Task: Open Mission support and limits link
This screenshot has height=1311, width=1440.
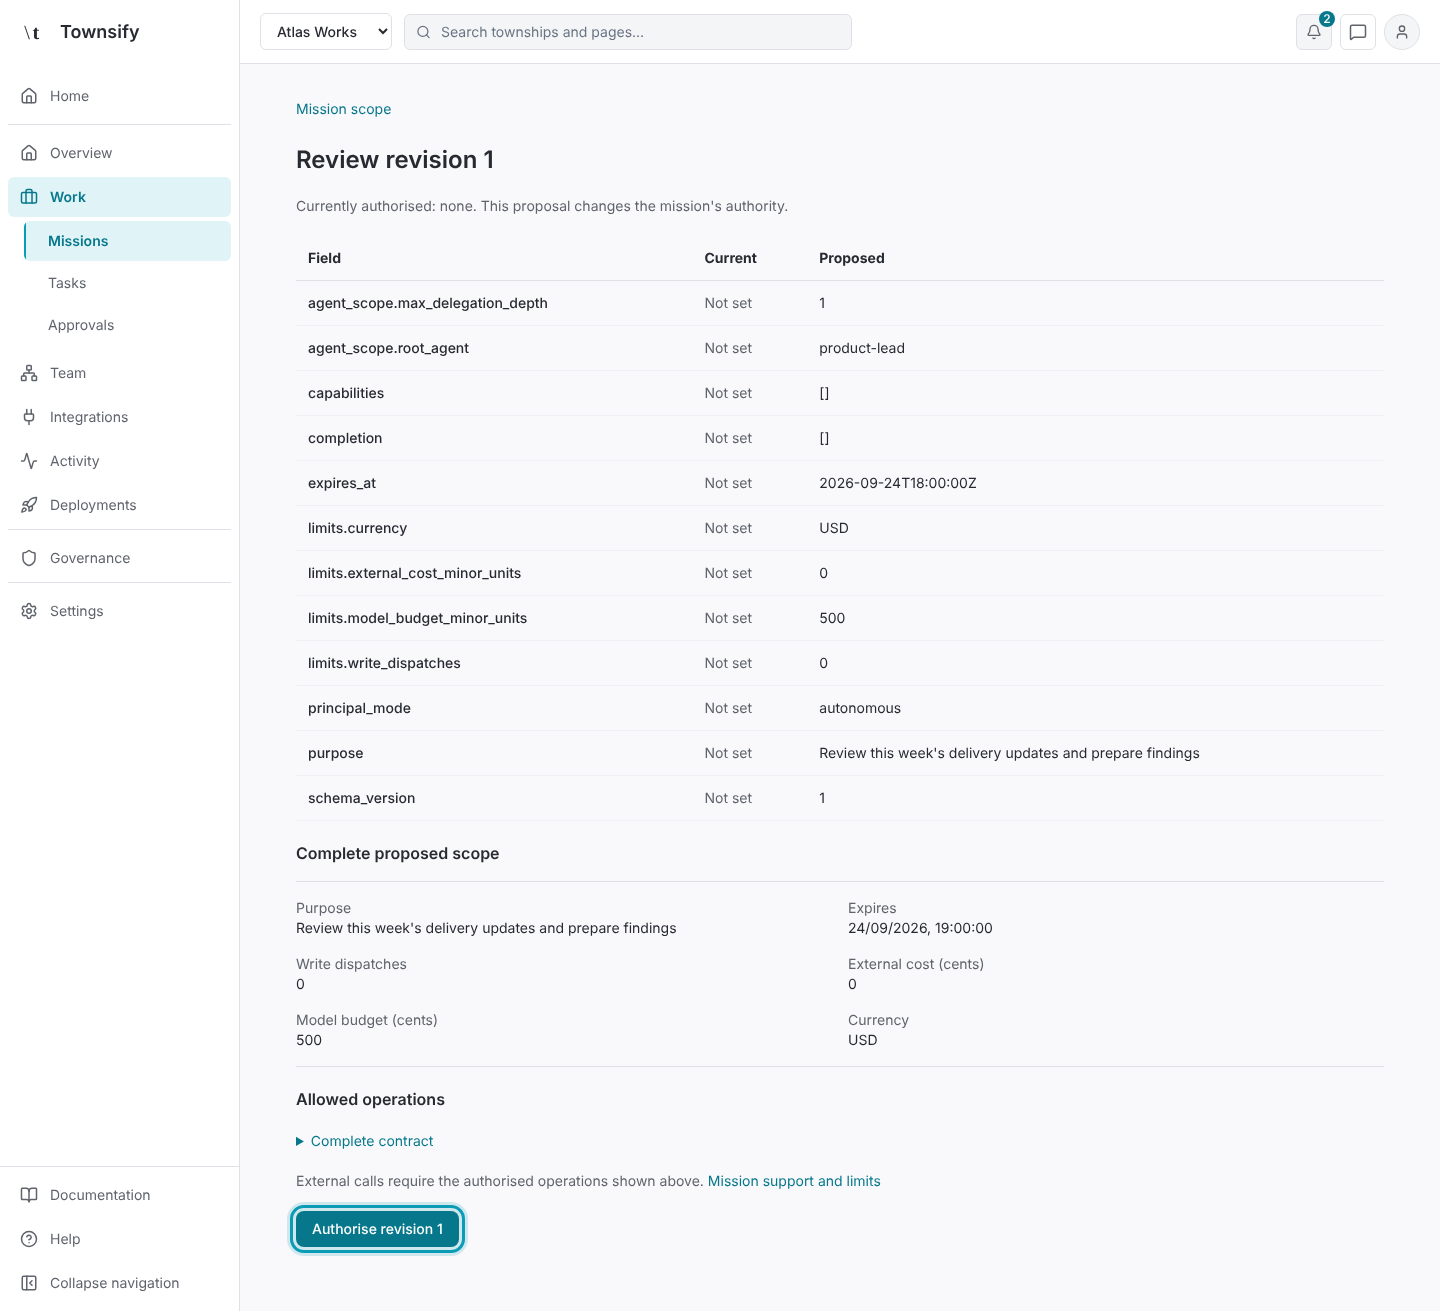Action: 794,1181
